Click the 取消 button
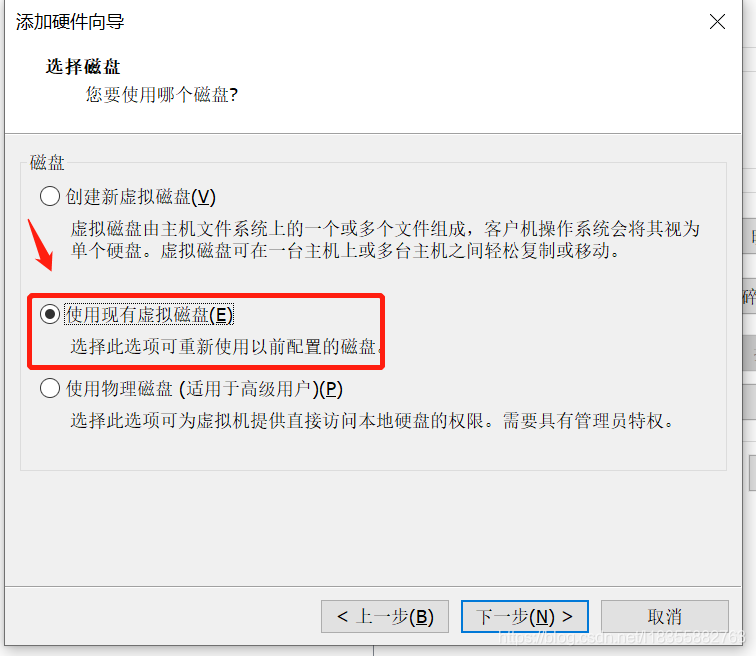Screen dimensions: 756x656 664,616
